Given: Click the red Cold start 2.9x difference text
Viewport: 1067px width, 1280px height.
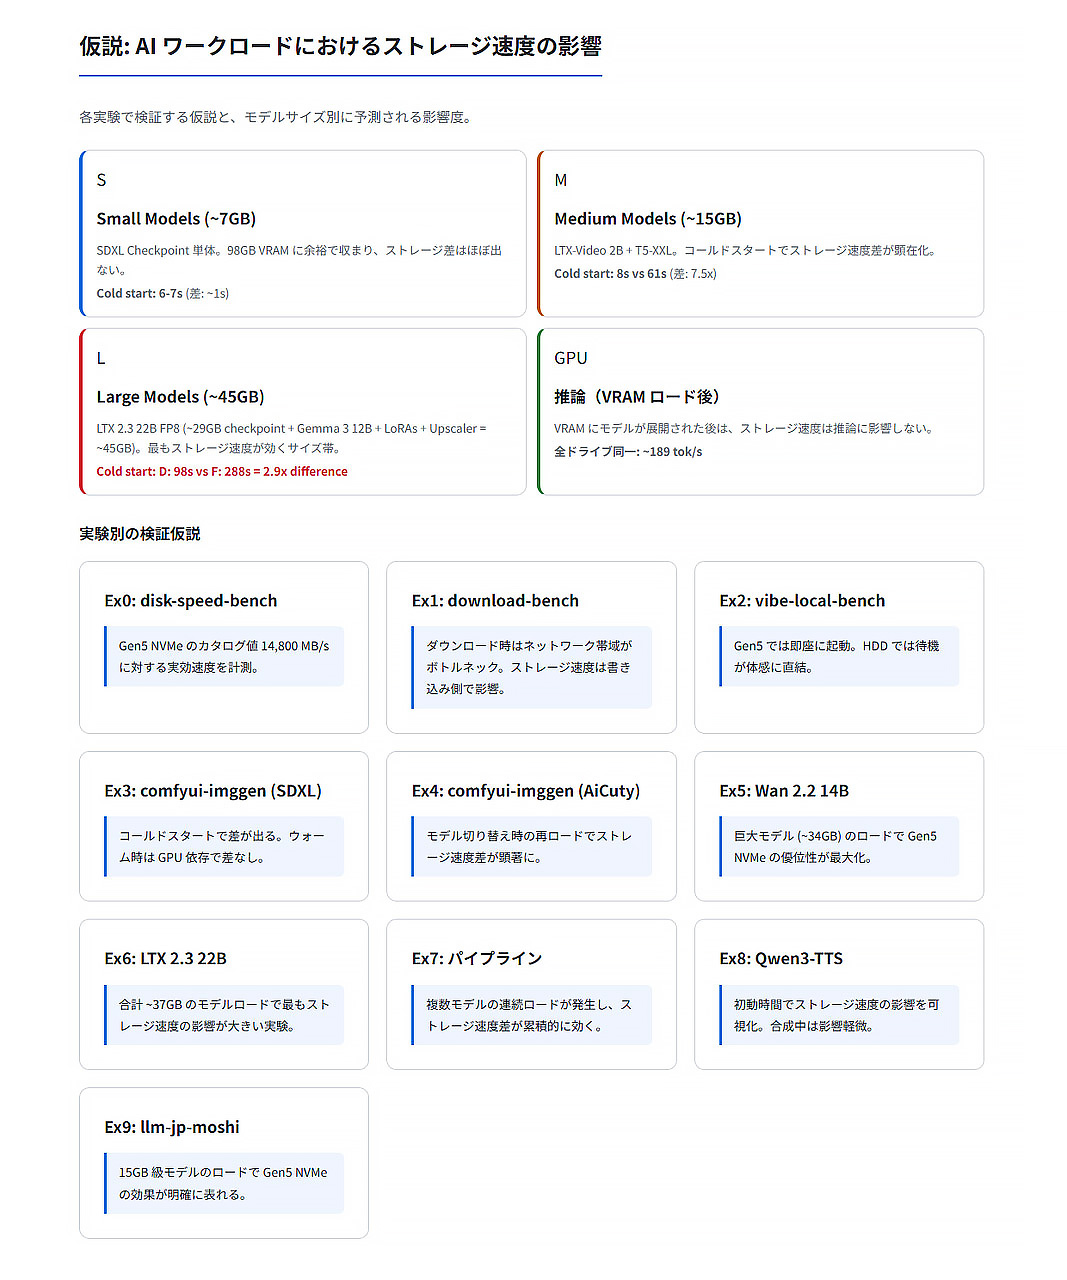Looking at the screenshot, I should tap(222, 472).
